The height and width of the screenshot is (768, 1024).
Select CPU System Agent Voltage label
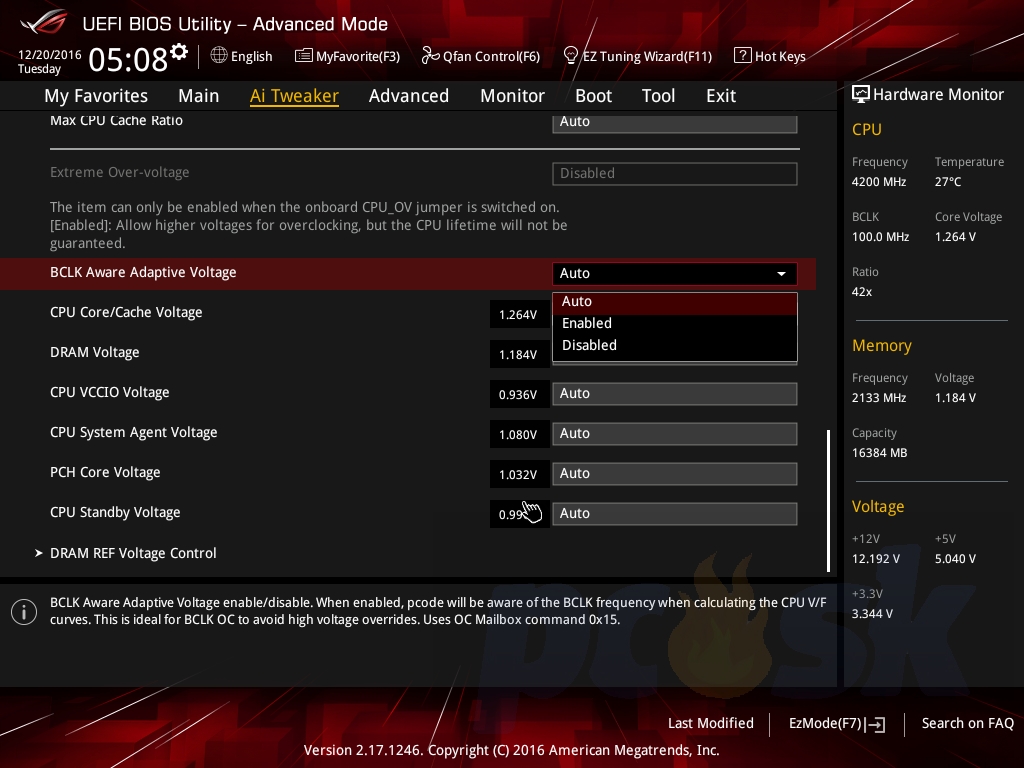coord(133,432)
